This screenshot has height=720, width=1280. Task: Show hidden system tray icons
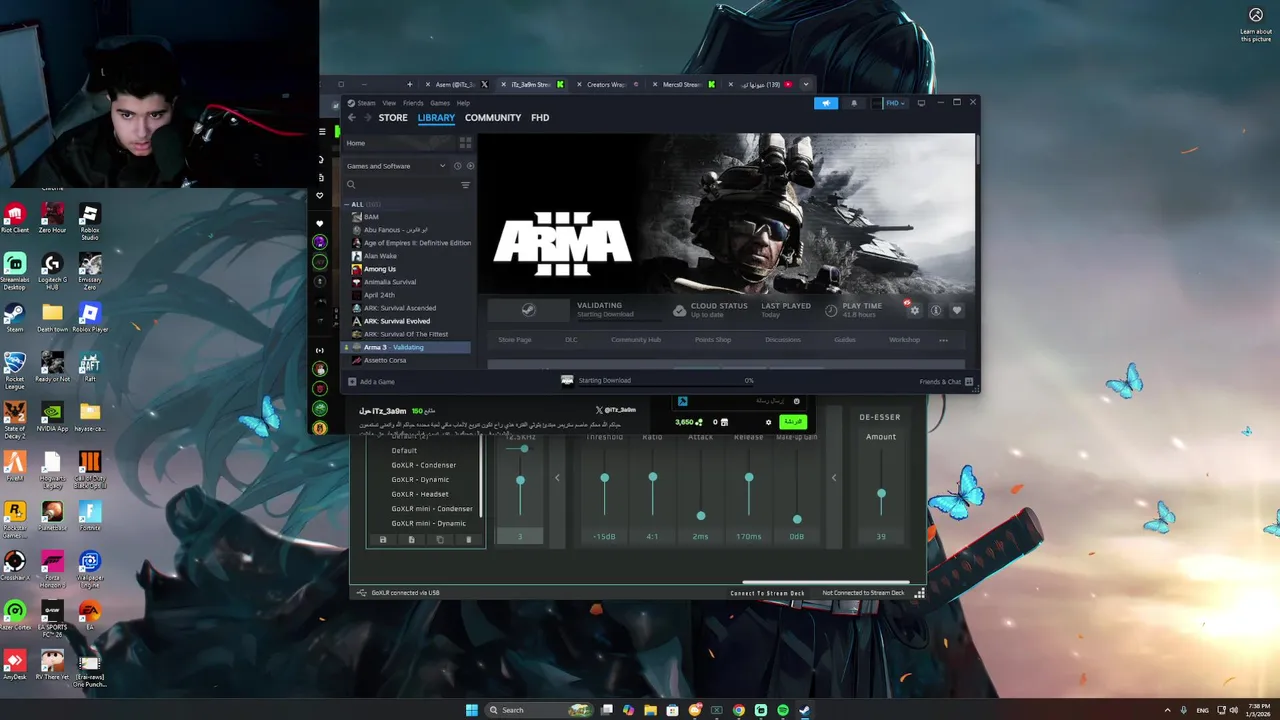coord(1167,710)
